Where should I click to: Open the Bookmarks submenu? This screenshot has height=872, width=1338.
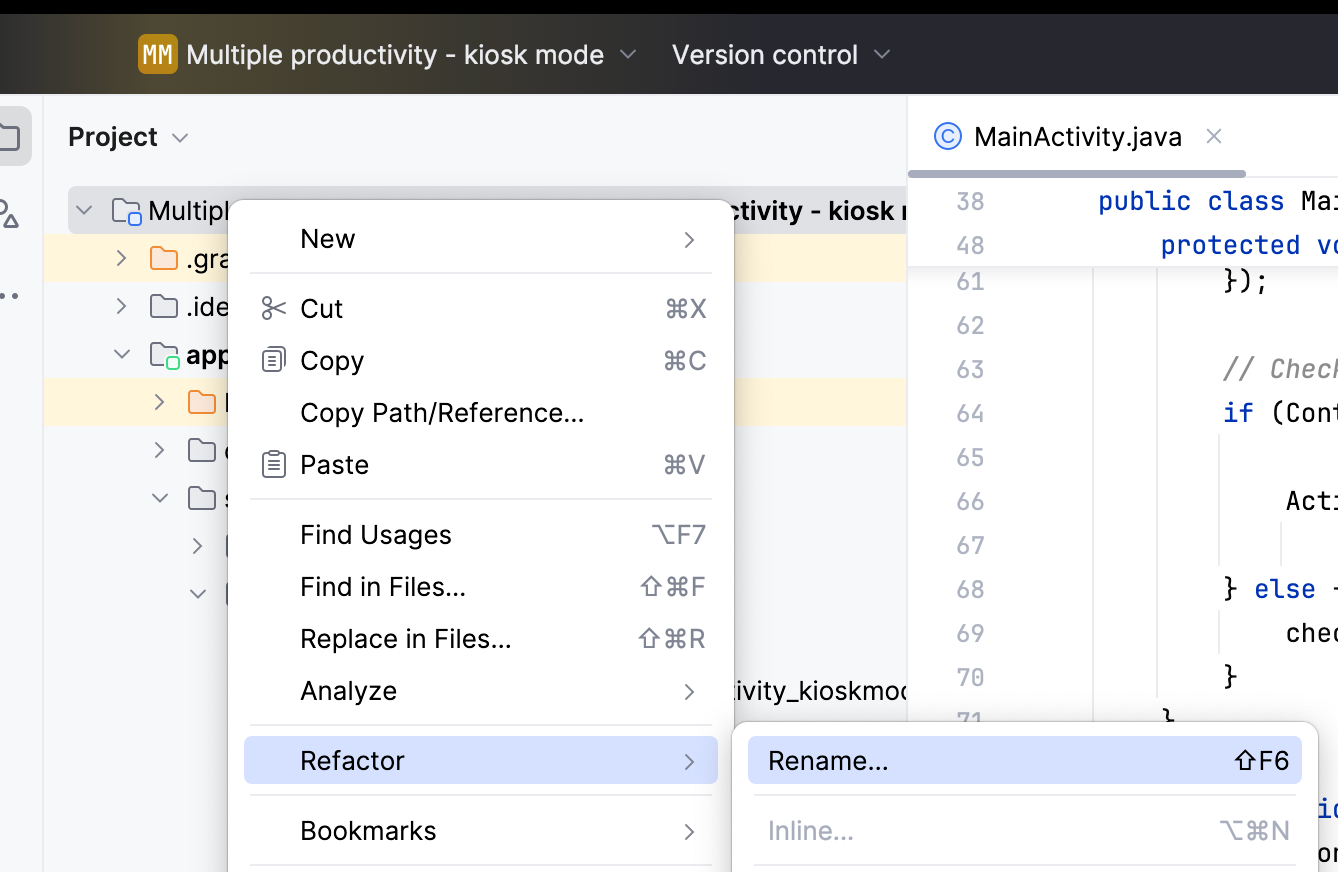pos(481,831)
